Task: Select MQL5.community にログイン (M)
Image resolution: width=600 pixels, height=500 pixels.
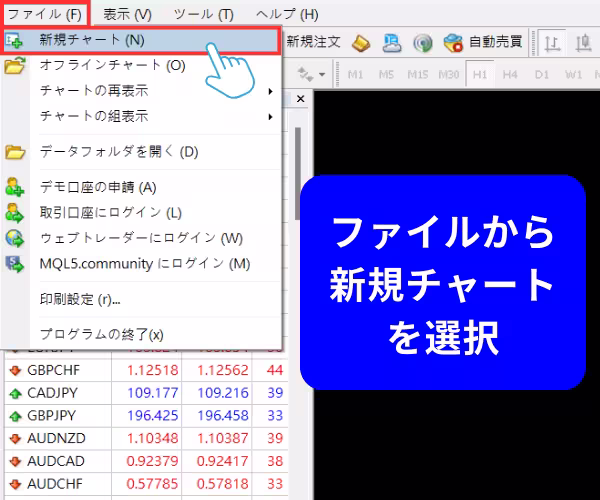Action: pos(141,264)
